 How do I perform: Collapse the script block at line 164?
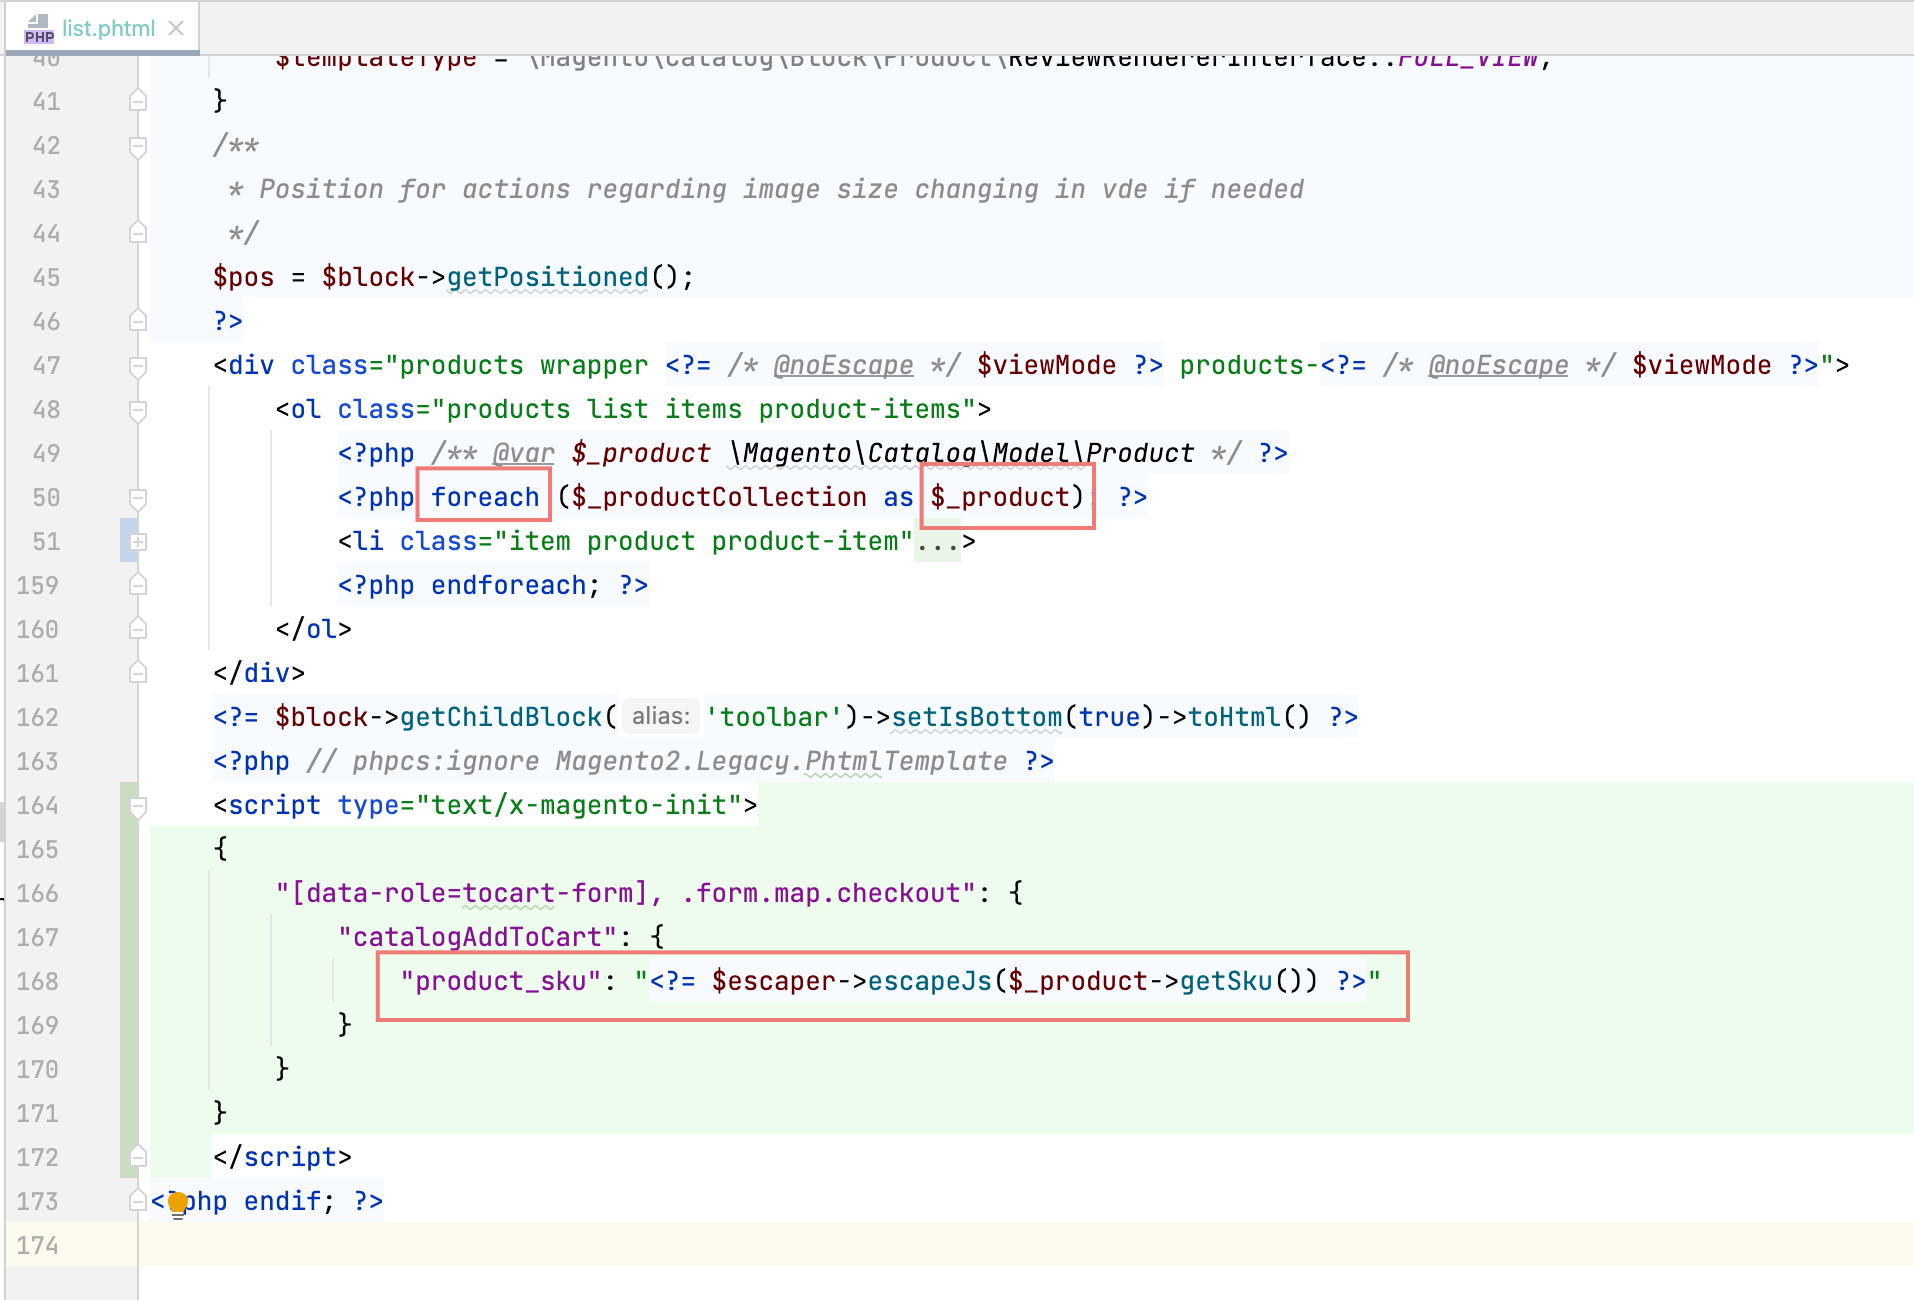point(138,805)
